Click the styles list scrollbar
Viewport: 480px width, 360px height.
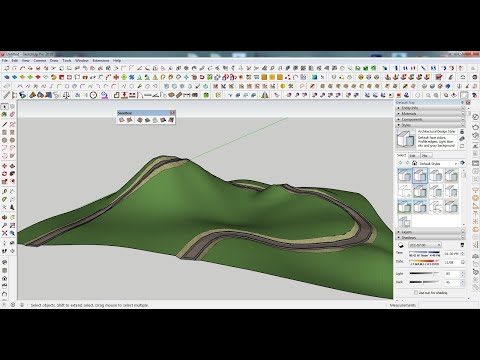tap(463, 197)
